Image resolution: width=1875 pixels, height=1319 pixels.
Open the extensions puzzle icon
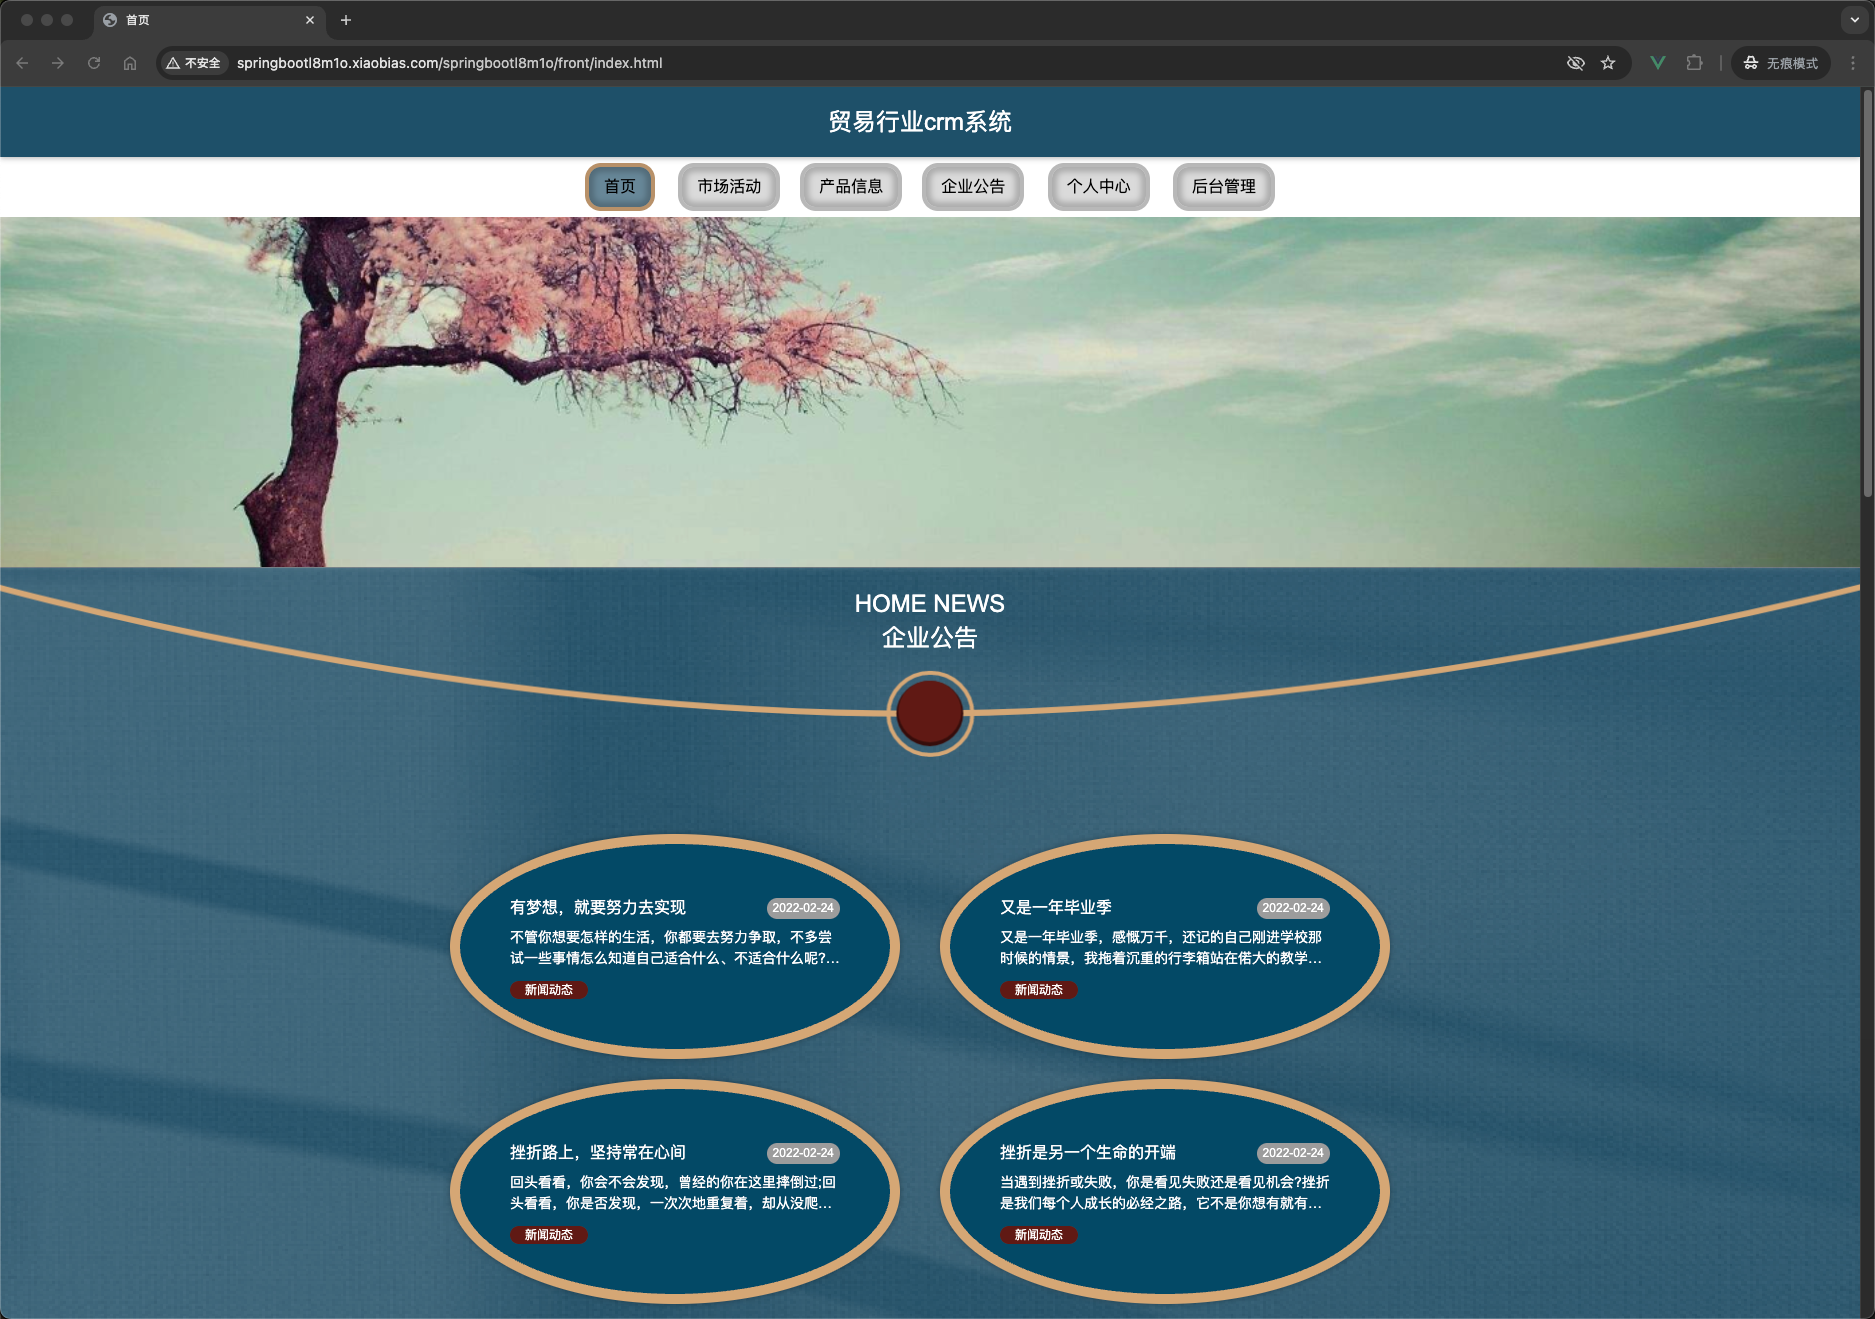click(1694, 63)
